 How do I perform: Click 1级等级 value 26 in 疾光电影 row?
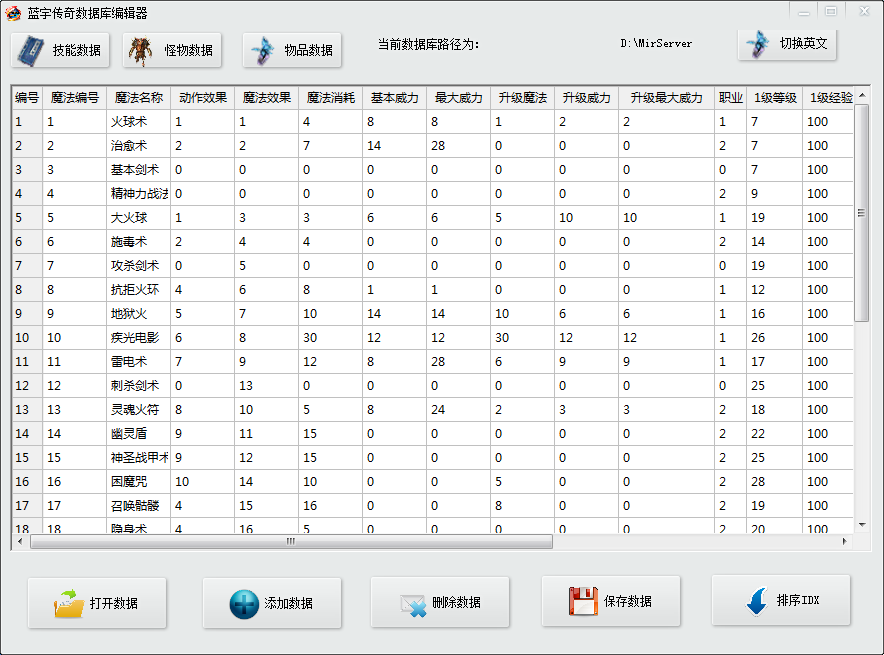(775, 337)
